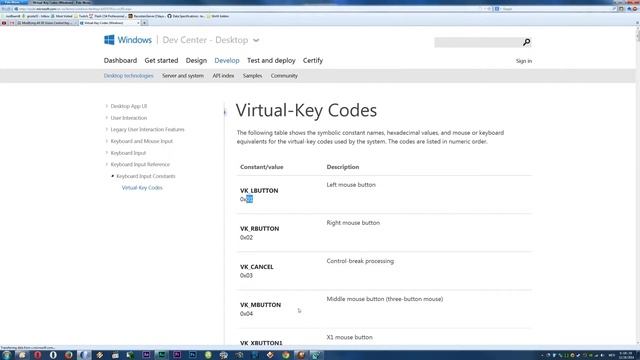The image size is (640, 360).
Task: Open the Most Visited bookmark folder
Action: point(62,16)
